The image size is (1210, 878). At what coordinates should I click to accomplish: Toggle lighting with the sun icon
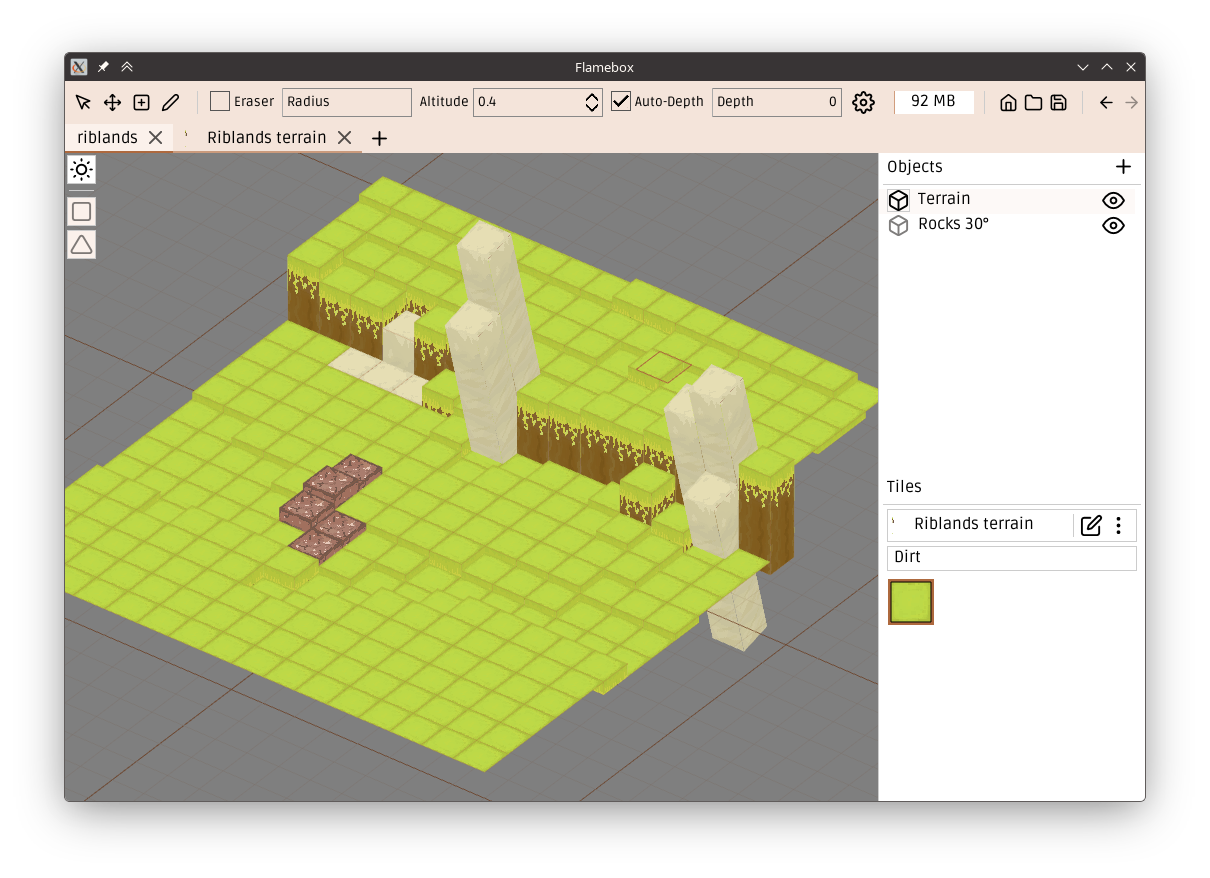pos(82,170)
